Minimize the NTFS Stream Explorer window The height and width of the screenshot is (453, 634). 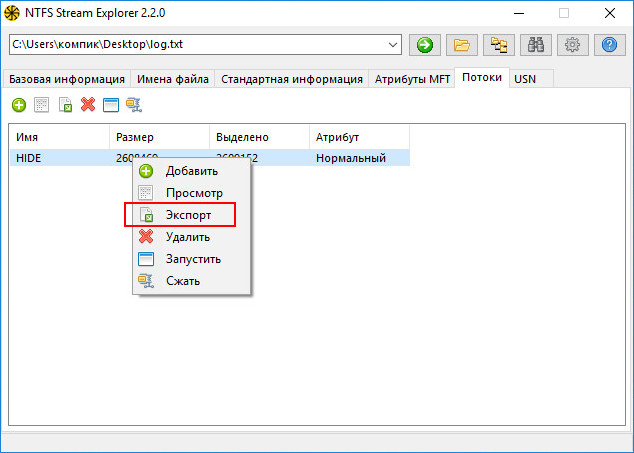tap(519, 13)
